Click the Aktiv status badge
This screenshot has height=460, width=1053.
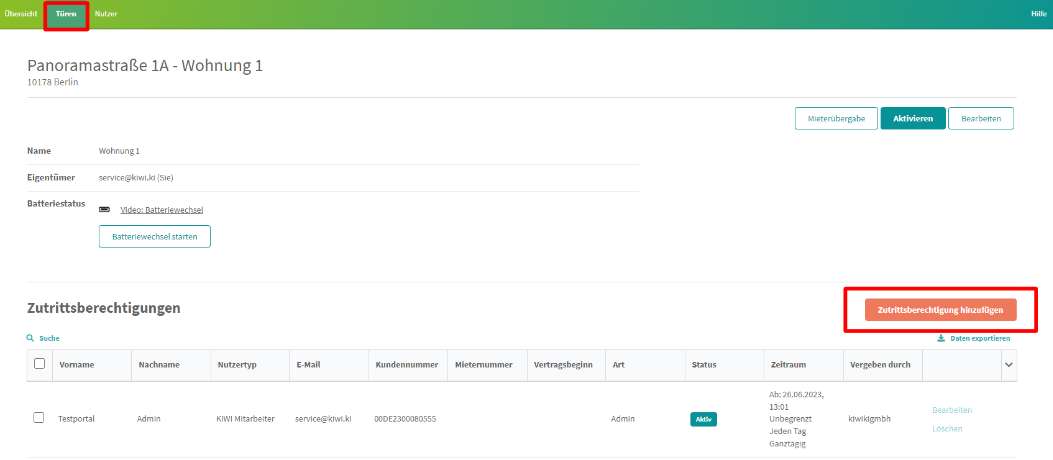click(x=703, y=419)
